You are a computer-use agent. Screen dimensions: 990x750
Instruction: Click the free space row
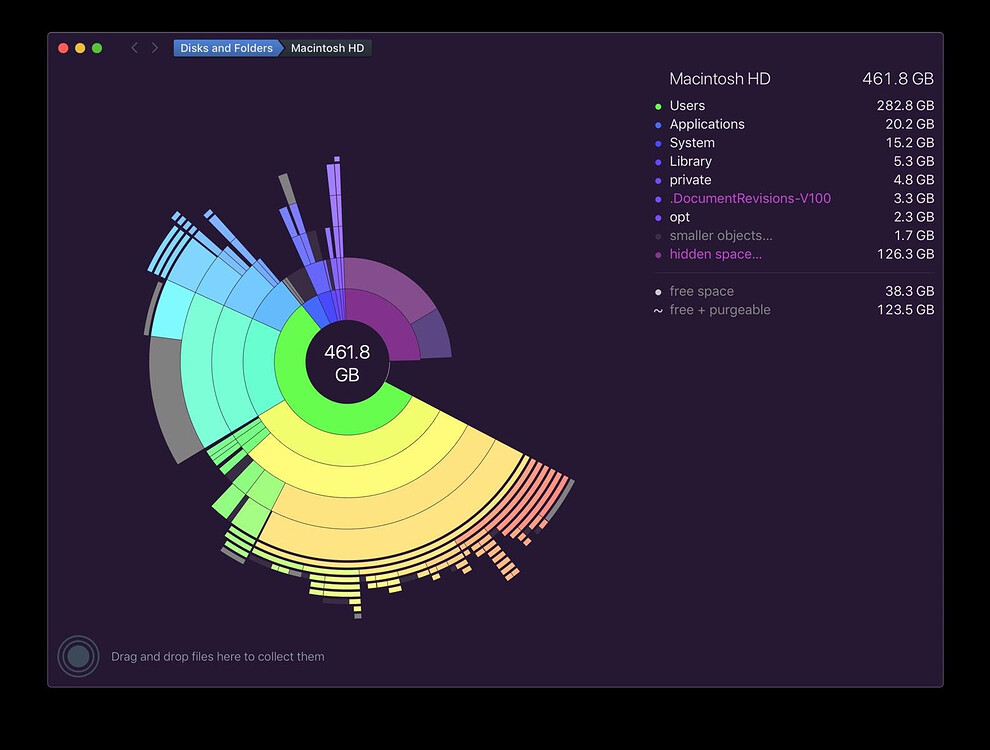pos(794,291)
